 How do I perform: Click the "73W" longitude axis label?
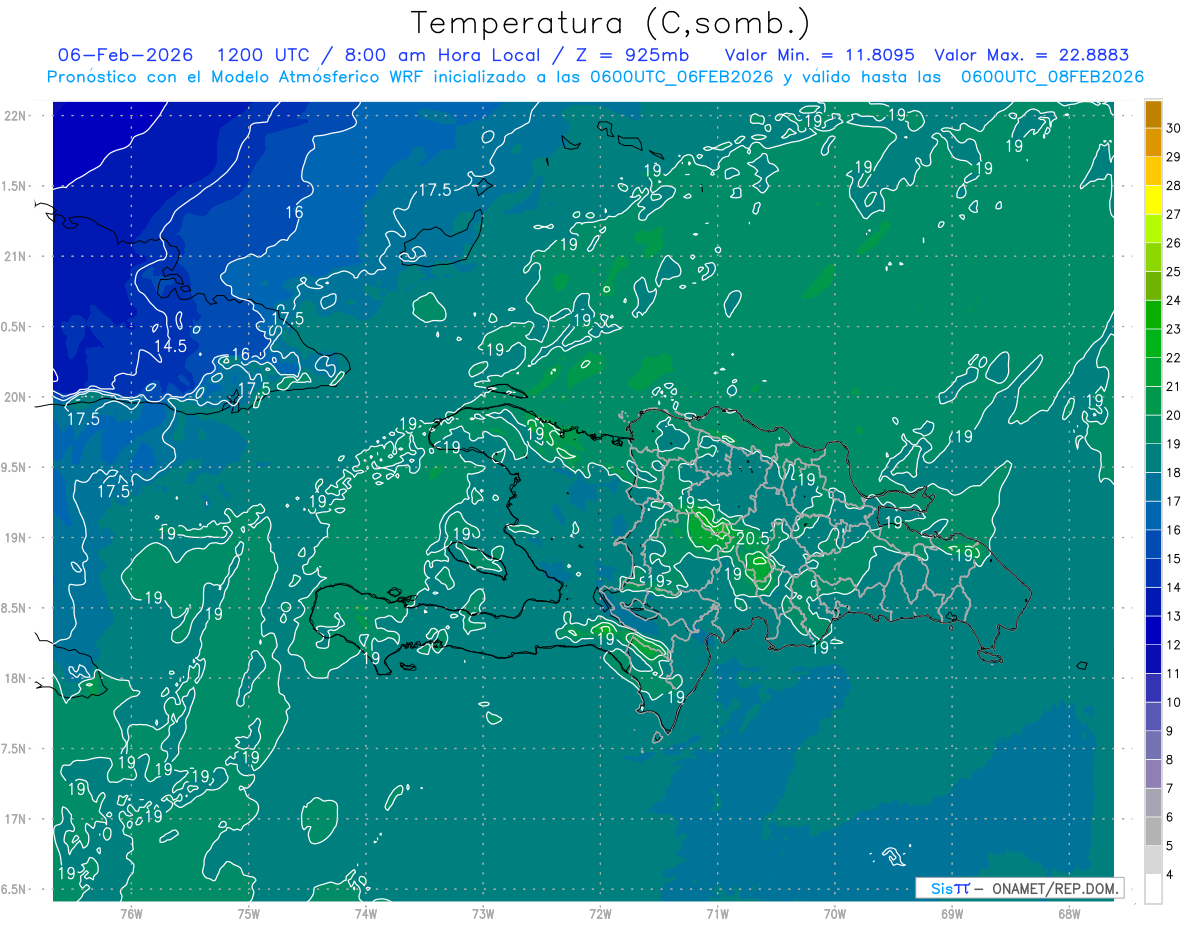click(x=483, y=914)
